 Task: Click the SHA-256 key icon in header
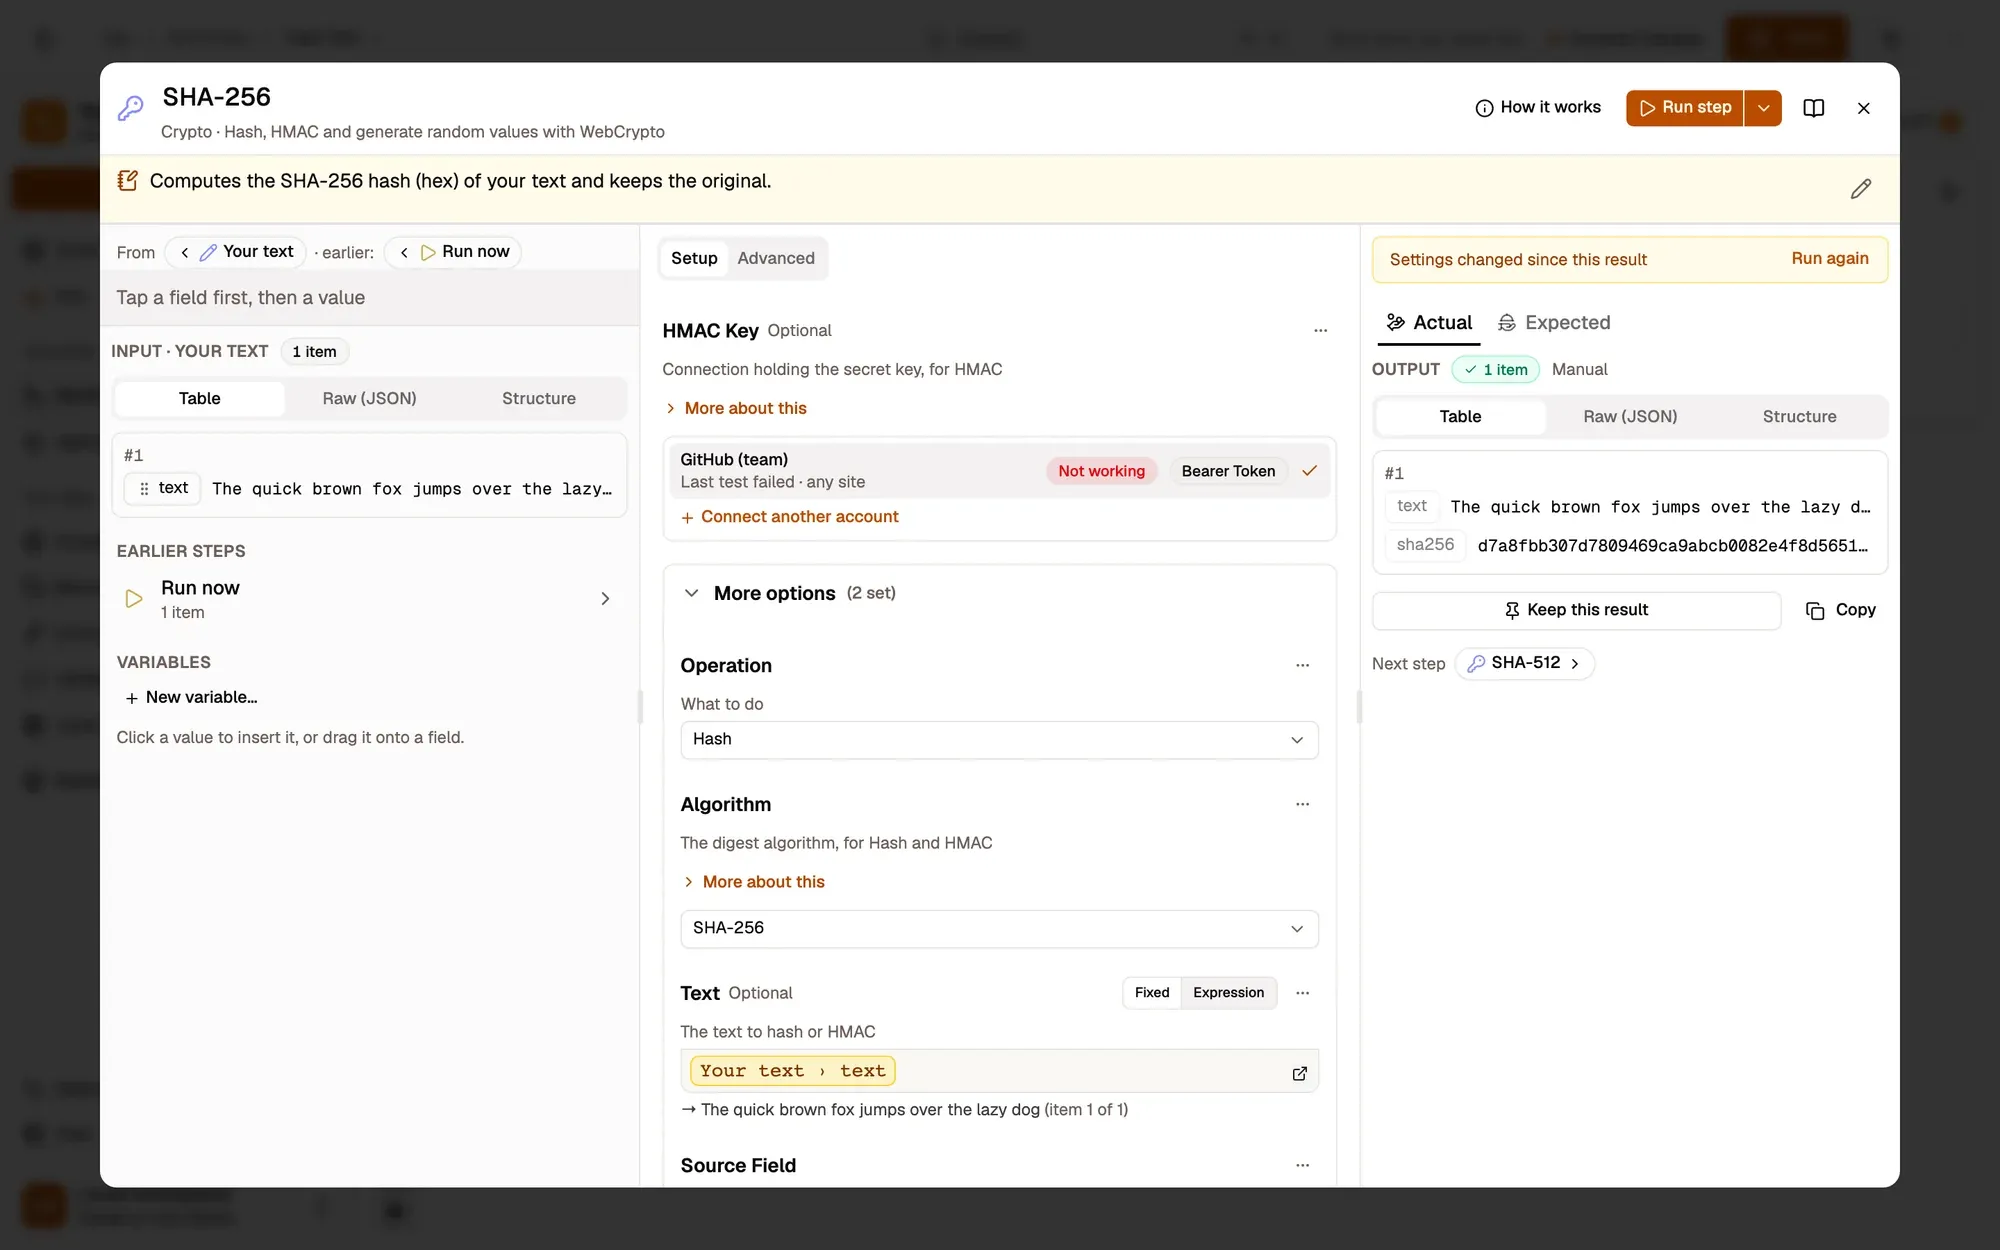tap(131, 108)
